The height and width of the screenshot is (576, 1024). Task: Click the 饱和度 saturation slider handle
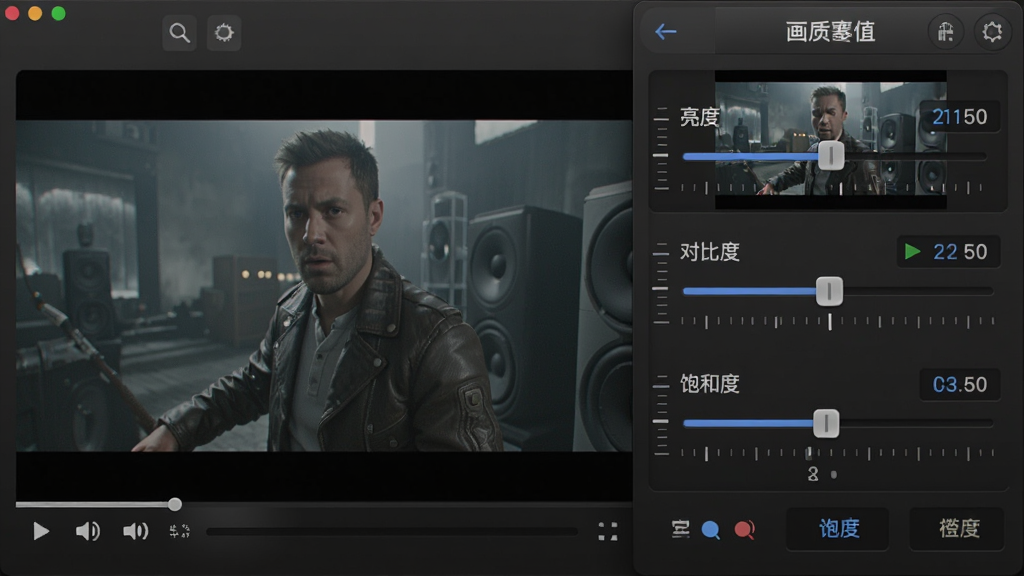(x=826, y=423)
